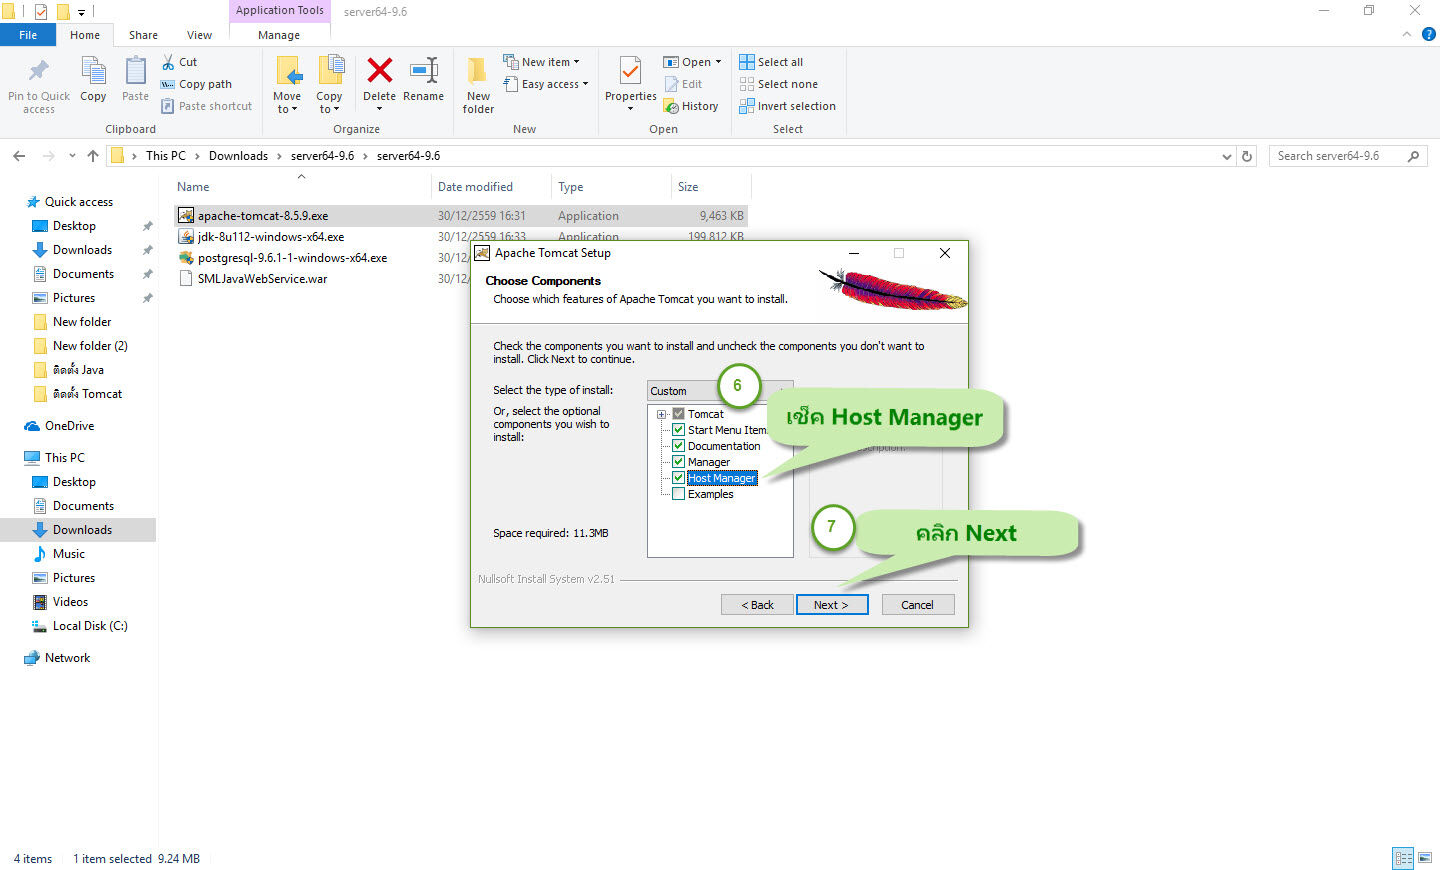The width and height of the screenshot is (1440, 870).
Task: Click the Cut scissors icon
Action: [x=168, y=62]
